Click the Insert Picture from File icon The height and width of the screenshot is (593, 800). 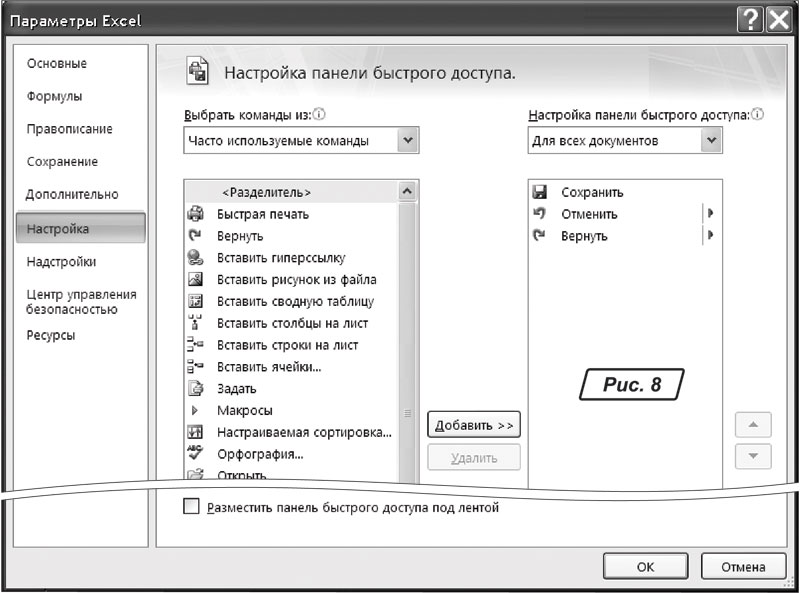(x=196, y=280)
